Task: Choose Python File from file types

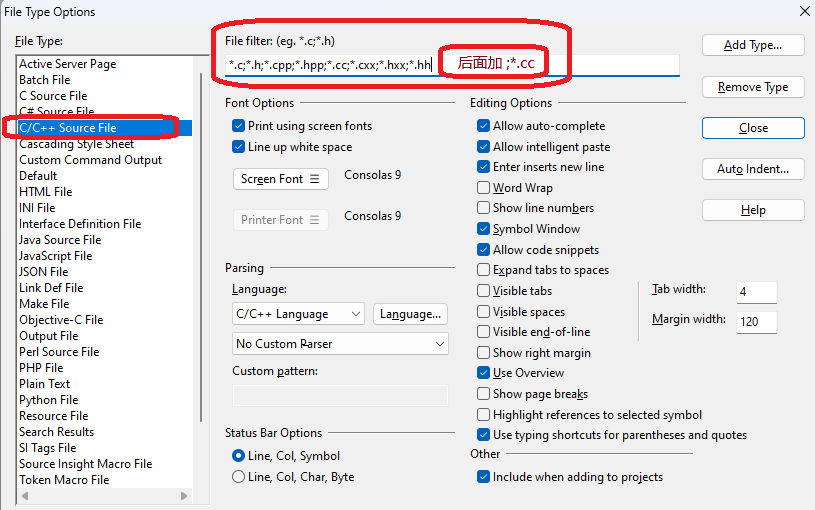Action: (x=48, y=400)
